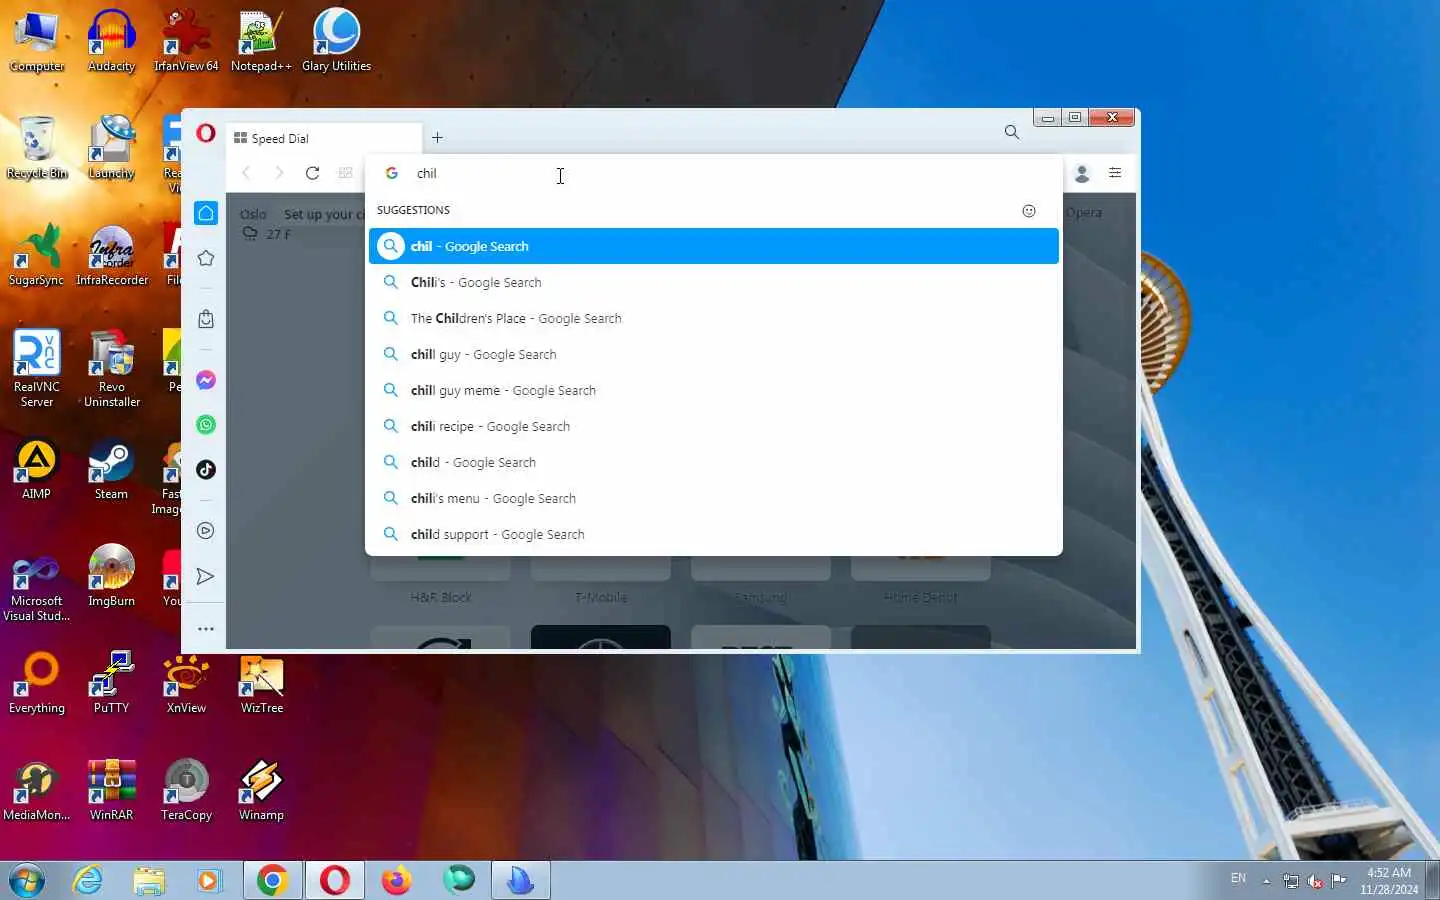Image resolution: width=1440 pixels, height=900 pixels.
Task: Click the smiley feedback icon in suggestions
Action: point(1029,211)
